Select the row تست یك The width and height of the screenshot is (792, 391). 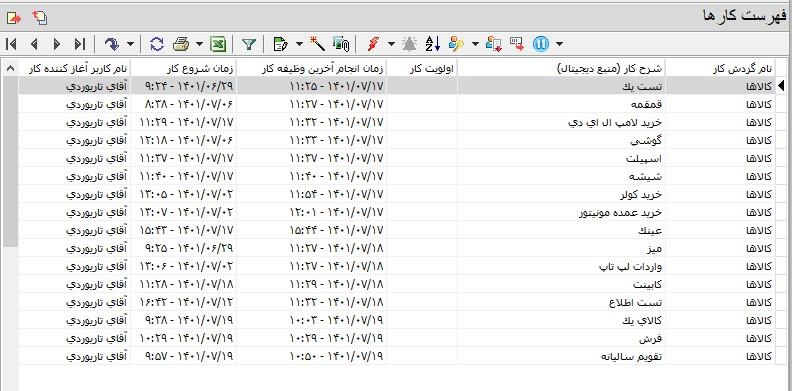(x=397, y=86)
